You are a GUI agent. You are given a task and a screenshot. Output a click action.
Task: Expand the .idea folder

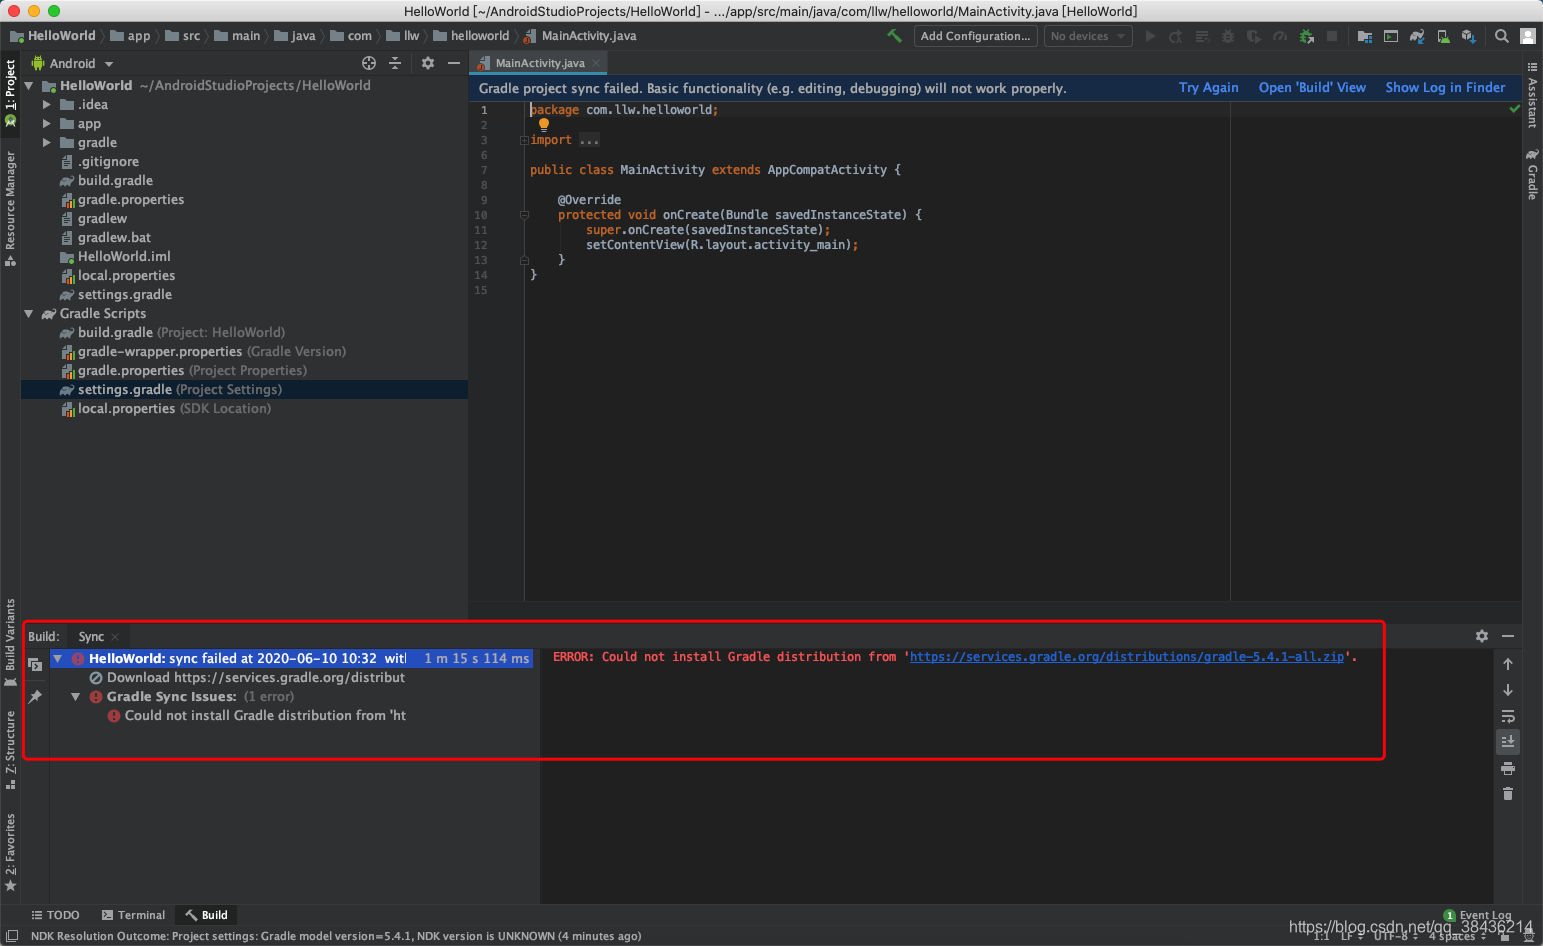point(47,104)
